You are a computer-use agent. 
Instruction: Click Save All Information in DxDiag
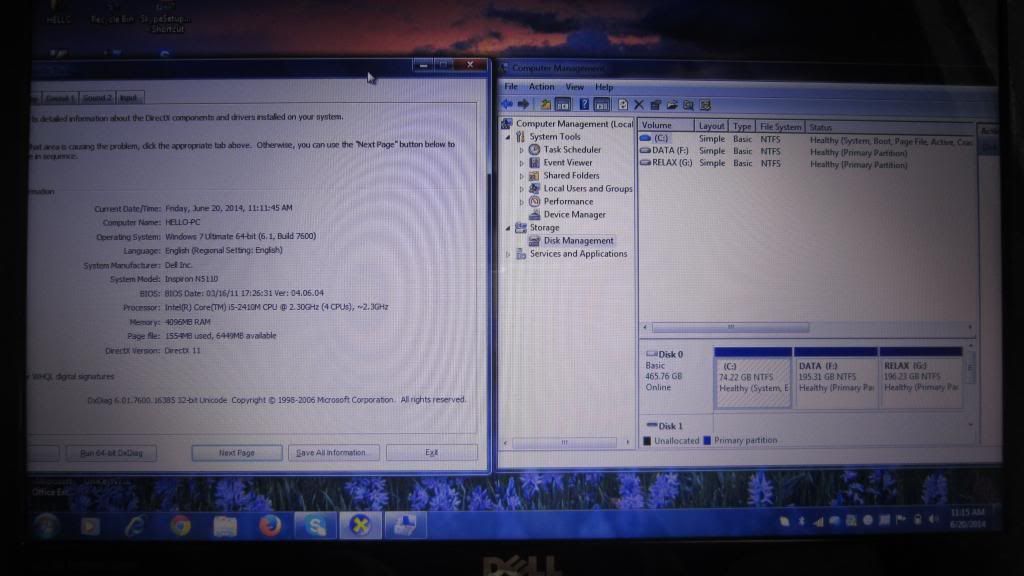[333, 452]
